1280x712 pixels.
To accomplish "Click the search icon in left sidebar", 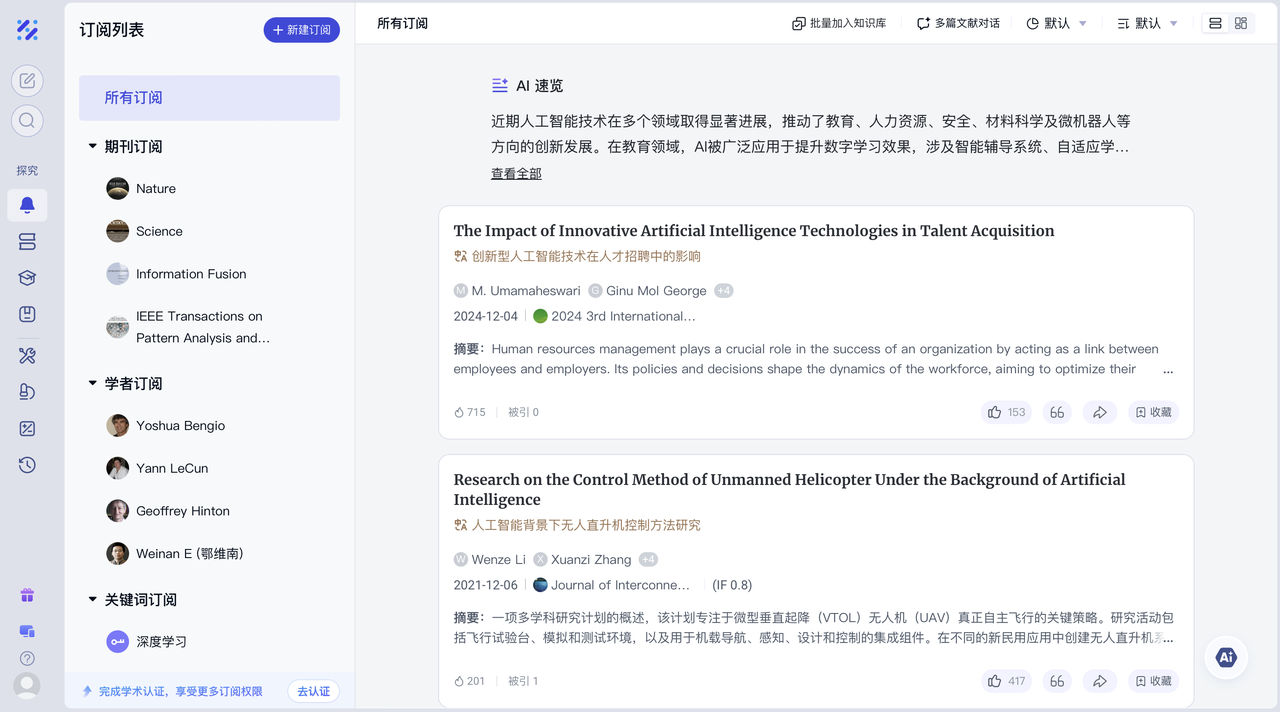I will (x=27, y=121).
